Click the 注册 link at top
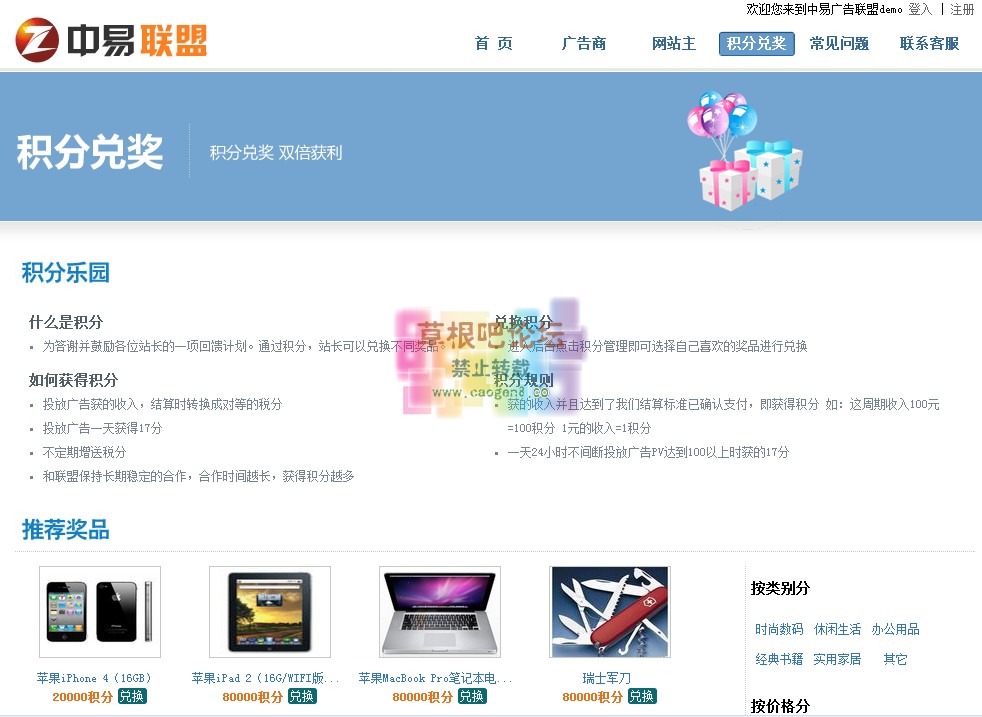The height and width of the screenshot is (717, 982). [x=962, y=9]
